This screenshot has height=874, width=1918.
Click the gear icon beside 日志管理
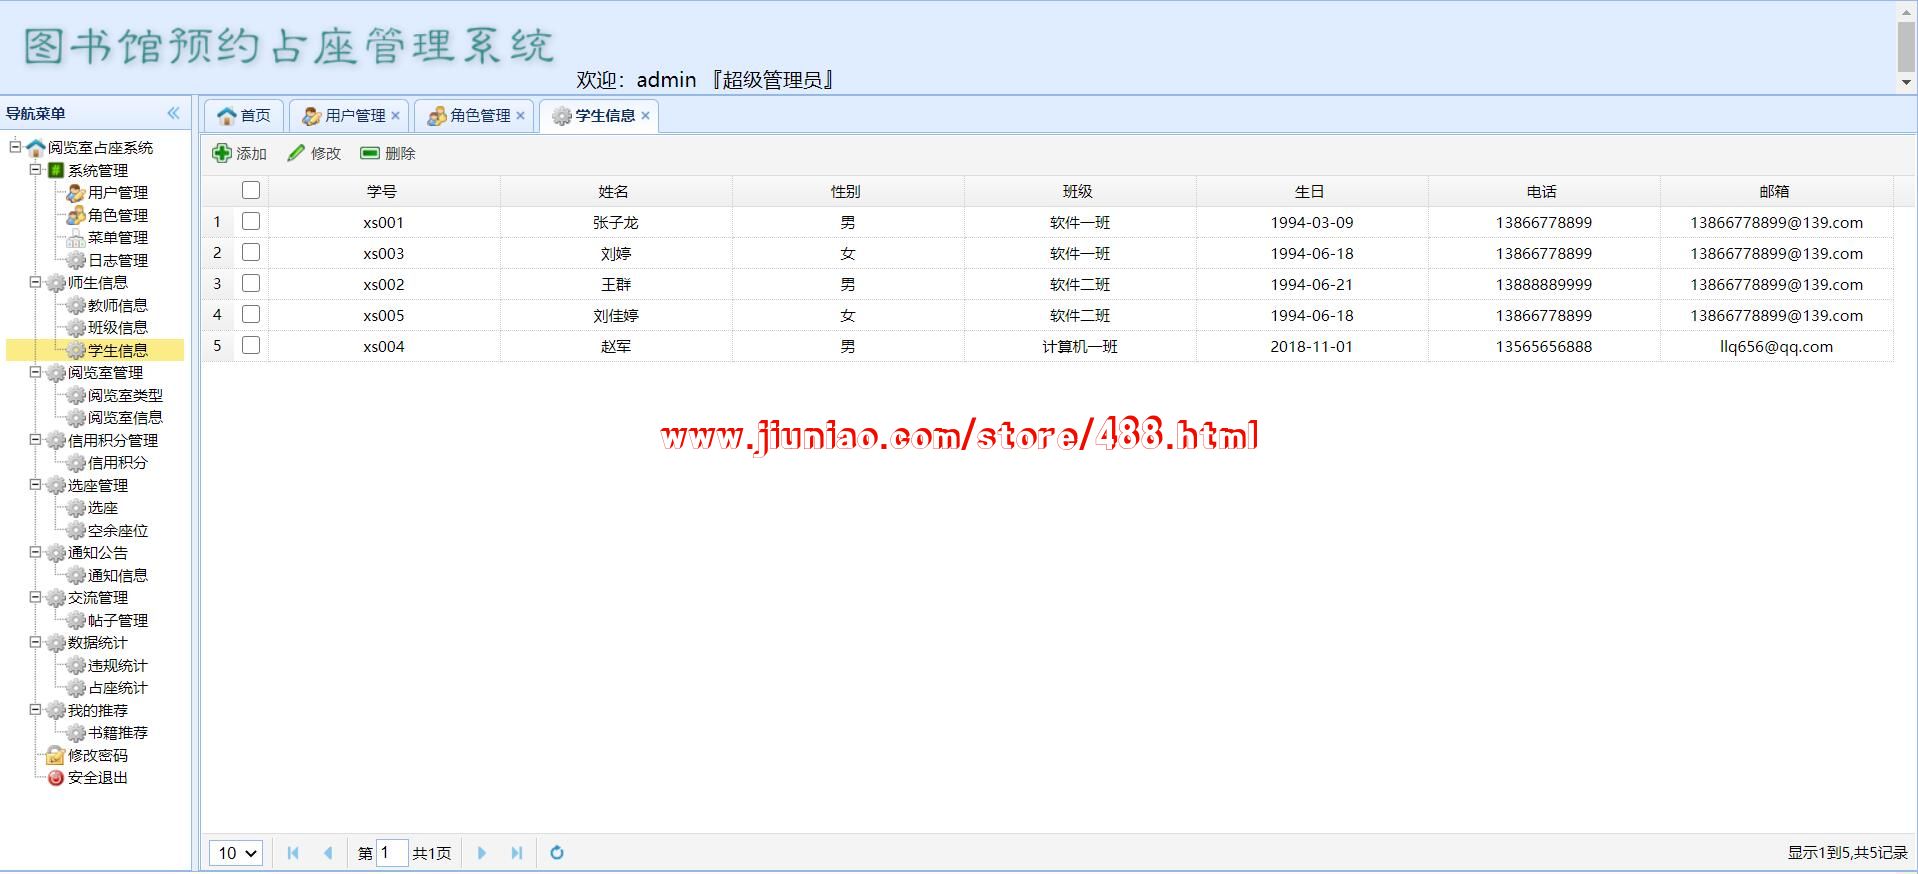point(76,260)
